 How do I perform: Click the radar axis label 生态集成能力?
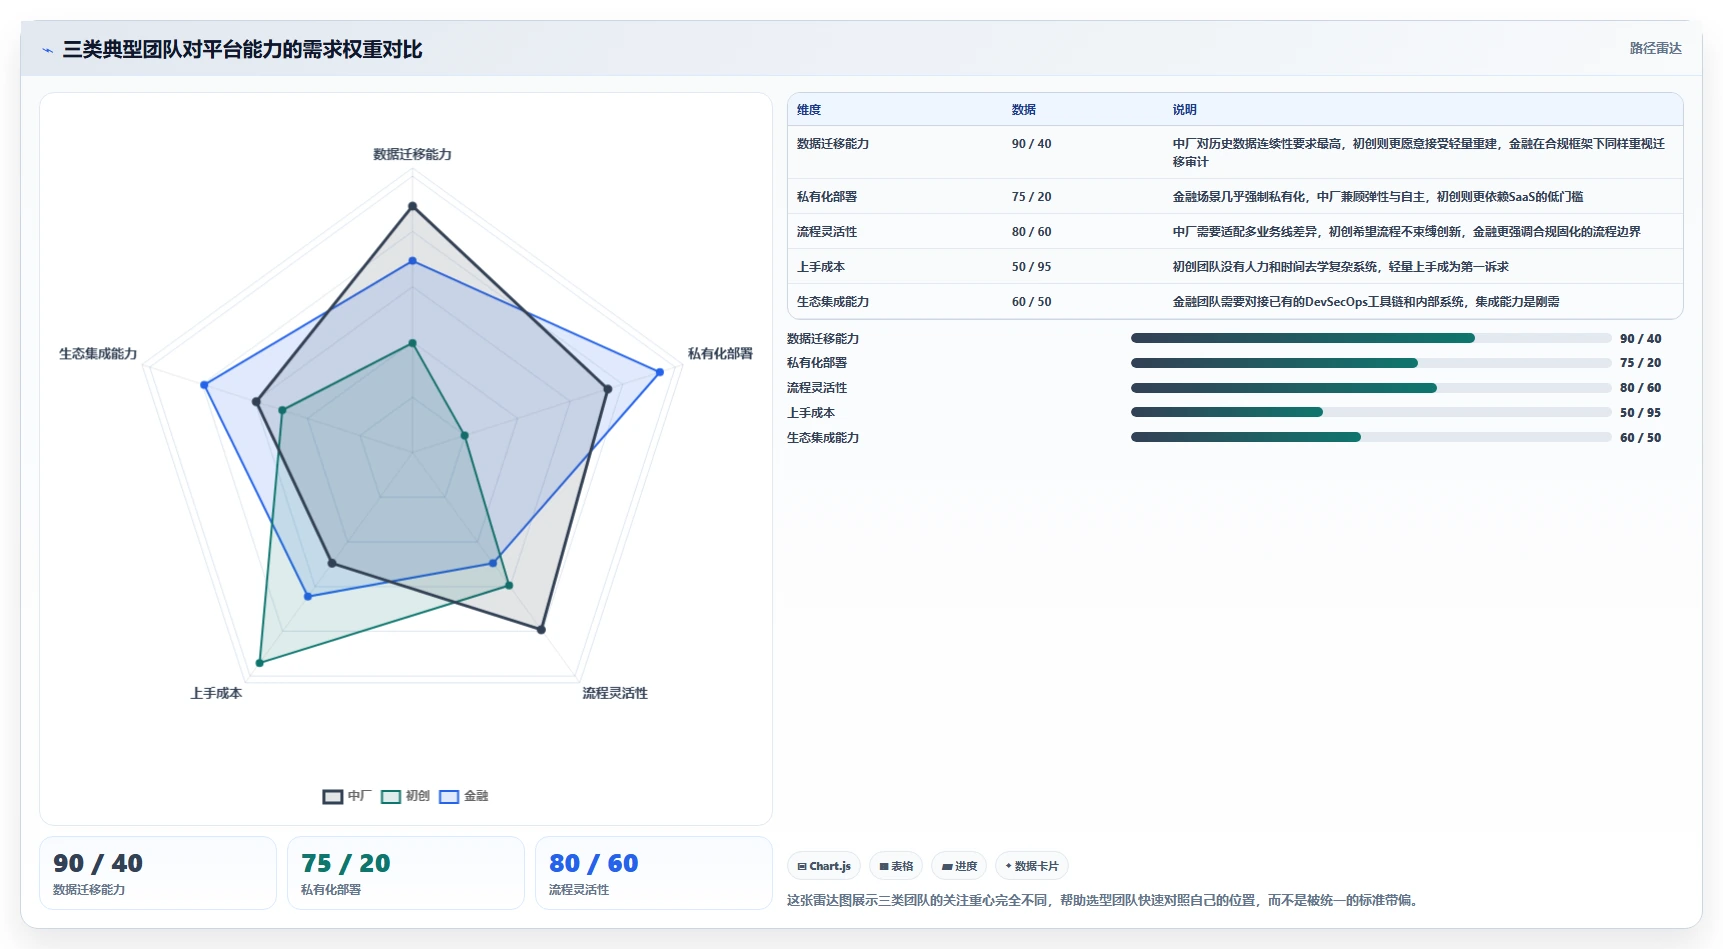coord(98,354)
